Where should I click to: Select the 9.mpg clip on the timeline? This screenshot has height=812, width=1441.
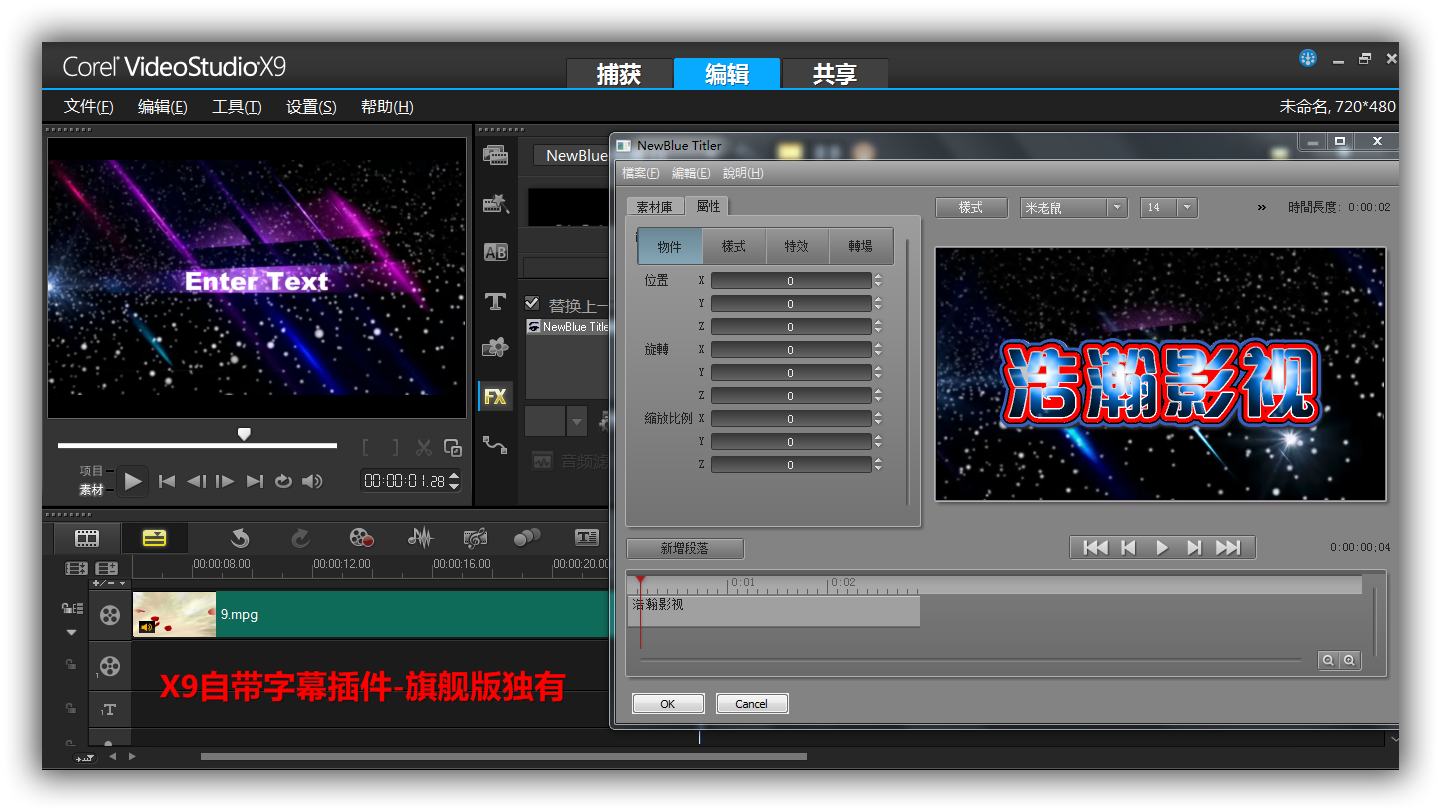(400, 614)
